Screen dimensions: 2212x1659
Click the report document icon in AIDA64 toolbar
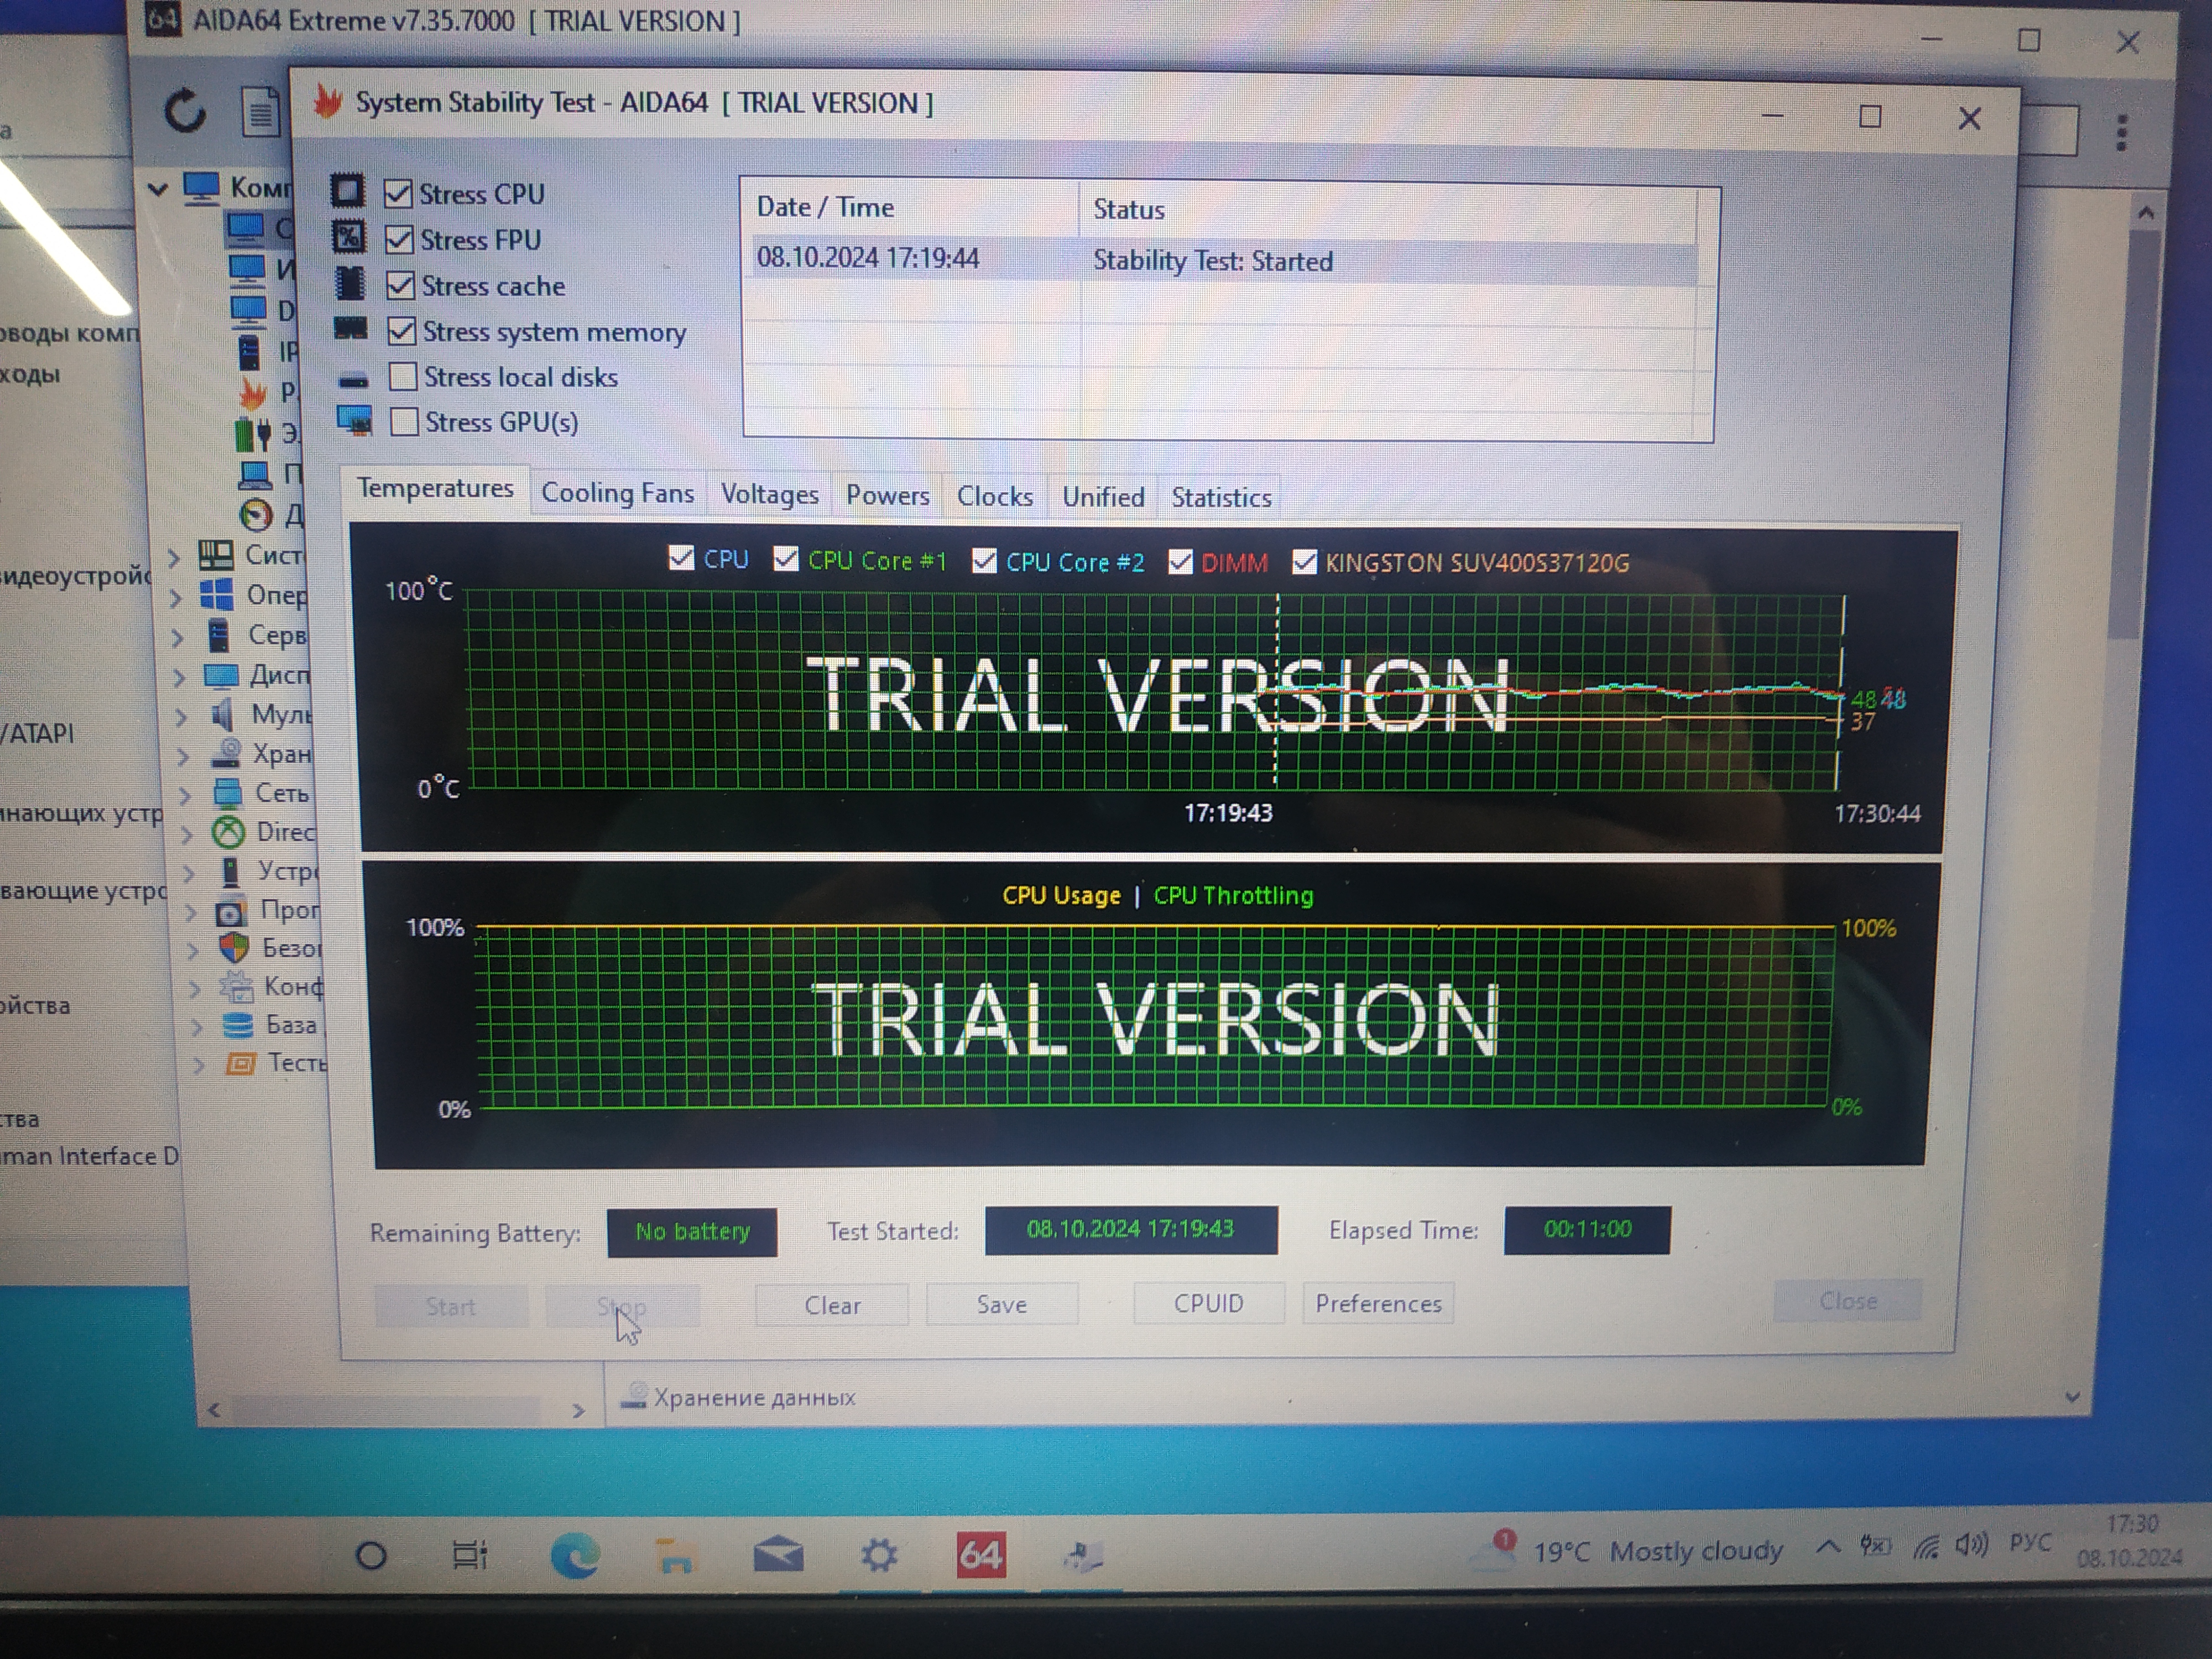click(x=261, y=112)
